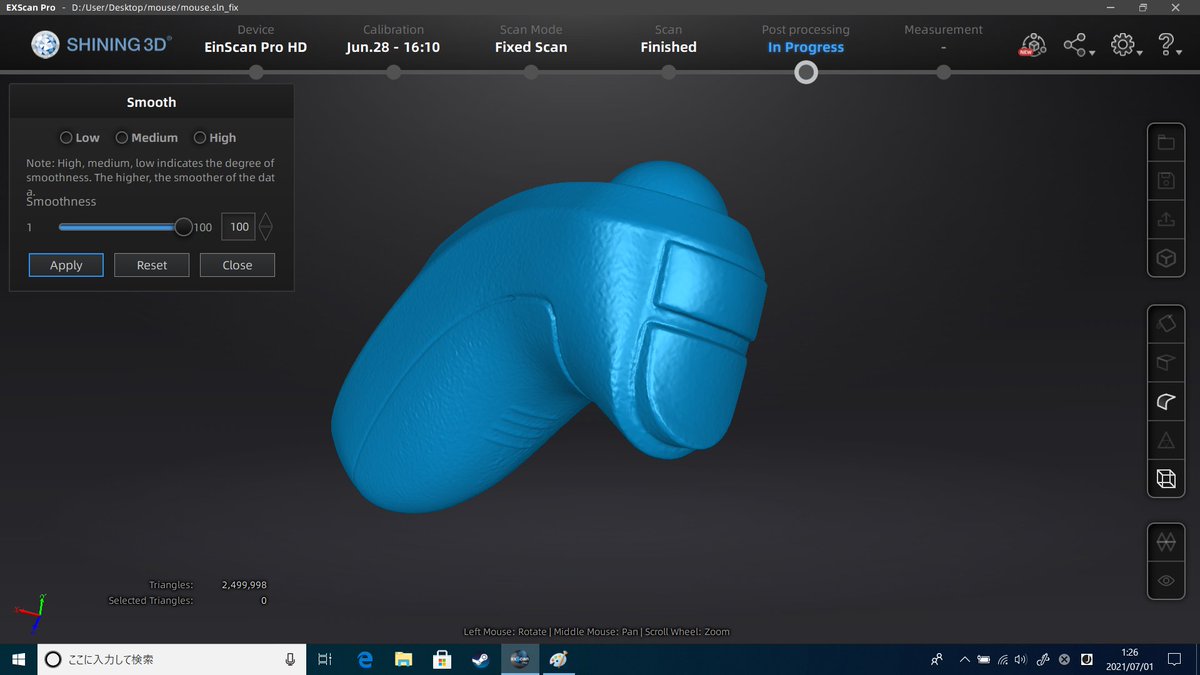Click the Triangles count value 2,499,998
1200x675 pixels.
243,585
